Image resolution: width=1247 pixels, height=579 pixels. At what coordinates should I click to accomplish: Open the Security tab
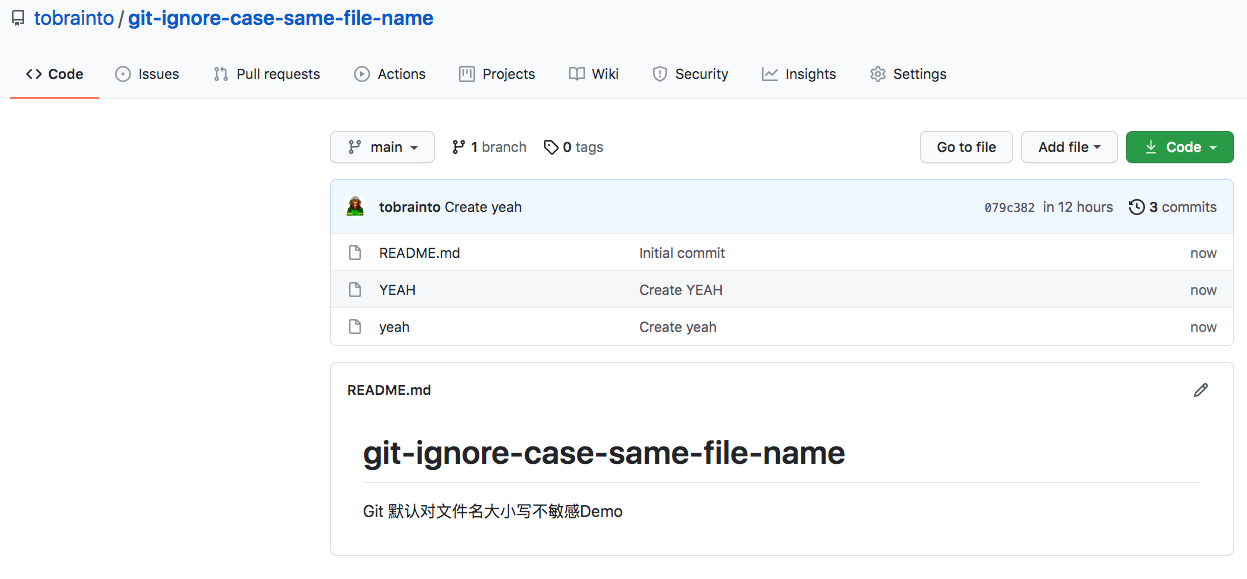[x=690, y=74]
